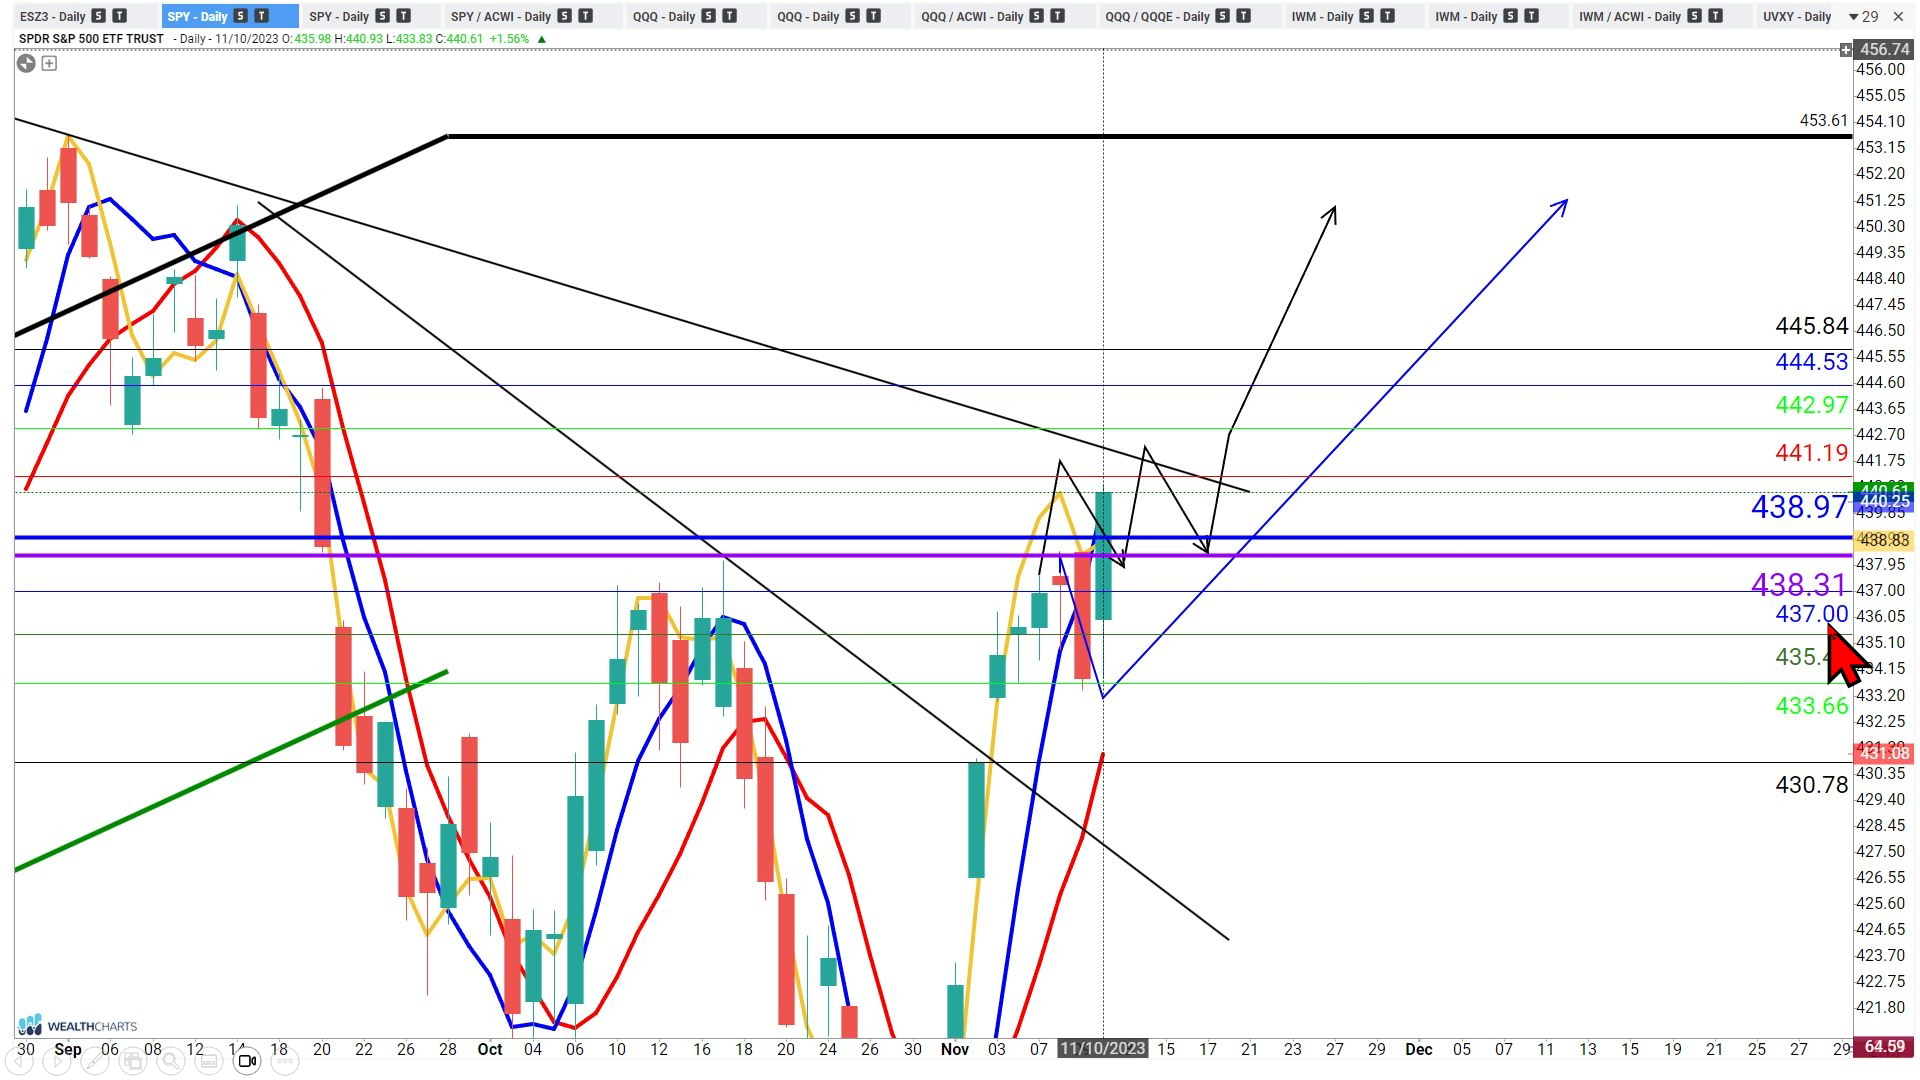This screenshot has height=1080, width=1920.
Task: Click the round crosshair icon at chart top-left
Action: click(26, 64)
